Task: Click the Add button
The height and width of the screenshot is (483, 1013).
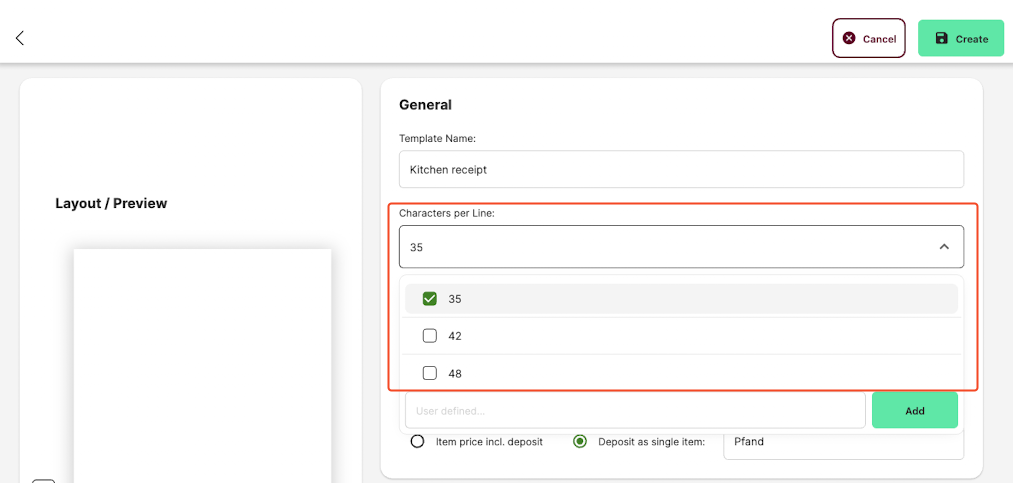Action: point(915,410)
